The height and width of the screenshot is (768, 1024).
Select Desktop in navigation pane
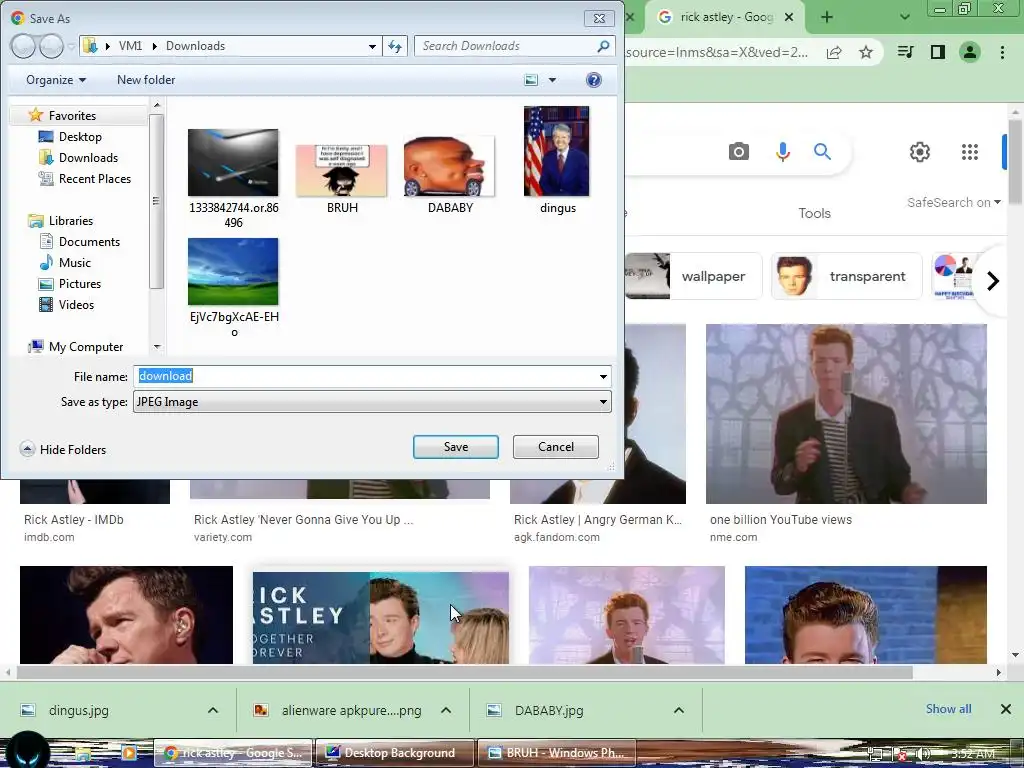click(x=80, y=136)
